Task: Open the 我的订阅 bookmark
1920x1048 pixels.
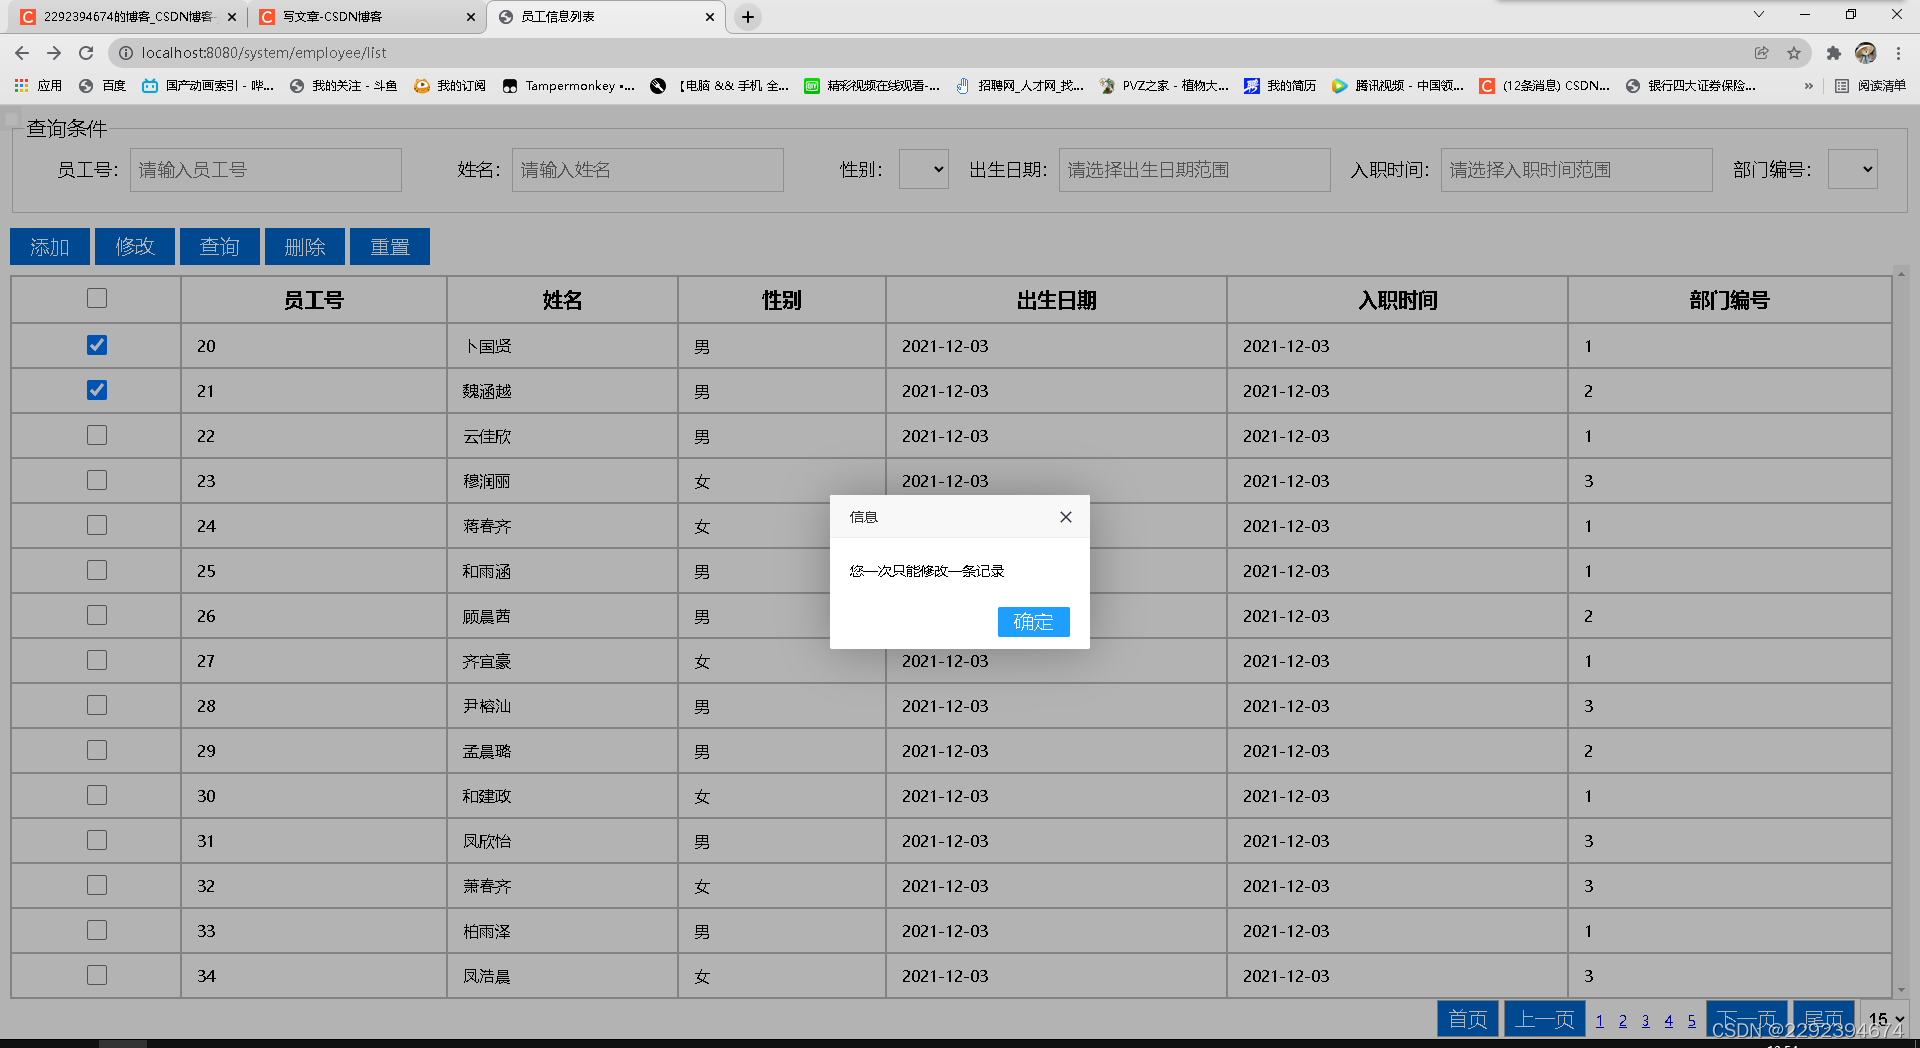Action: tap(450, 86)
